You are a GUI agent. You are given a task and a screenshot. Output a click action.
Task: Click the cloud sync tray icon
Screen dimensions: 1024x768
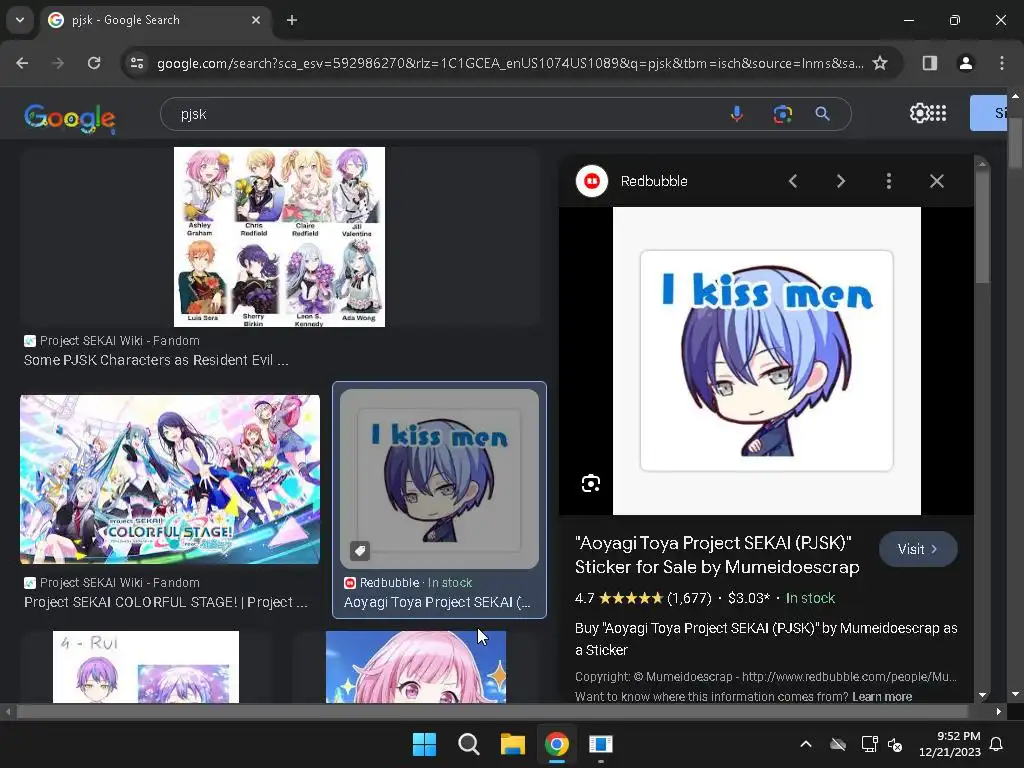pos(838,744)
